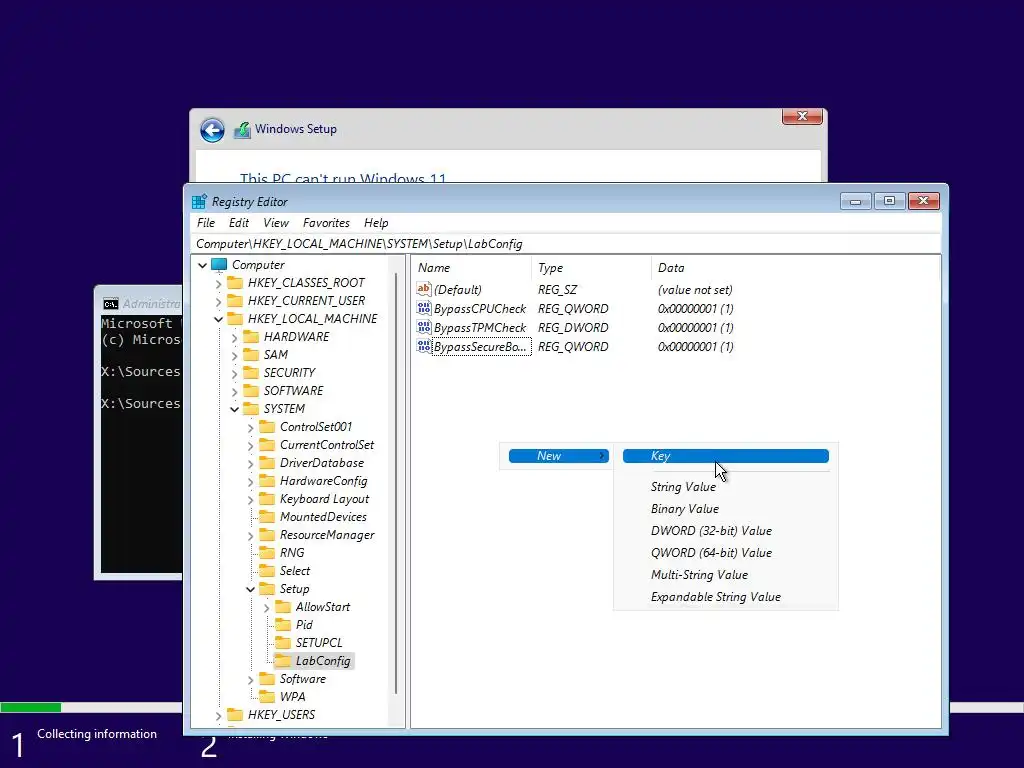
Task: Open the Edit menu
Action: point(238,223)
